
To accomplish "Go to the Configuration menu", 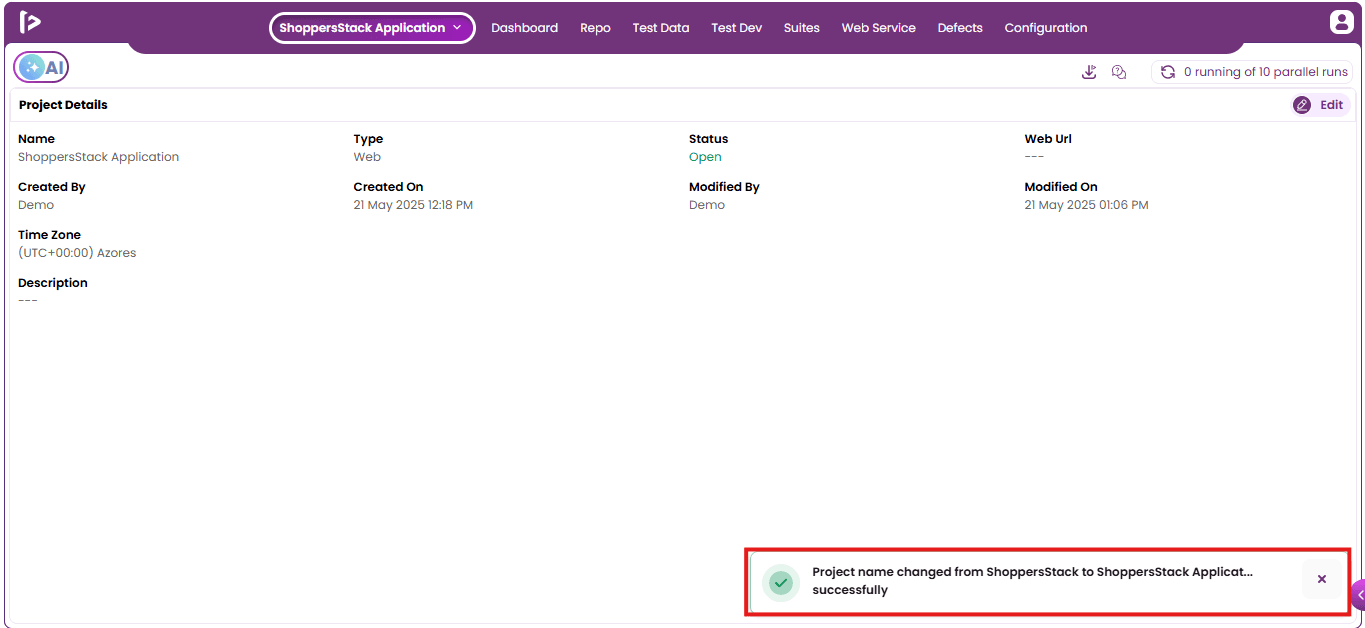I will [x=1046, y=28].
